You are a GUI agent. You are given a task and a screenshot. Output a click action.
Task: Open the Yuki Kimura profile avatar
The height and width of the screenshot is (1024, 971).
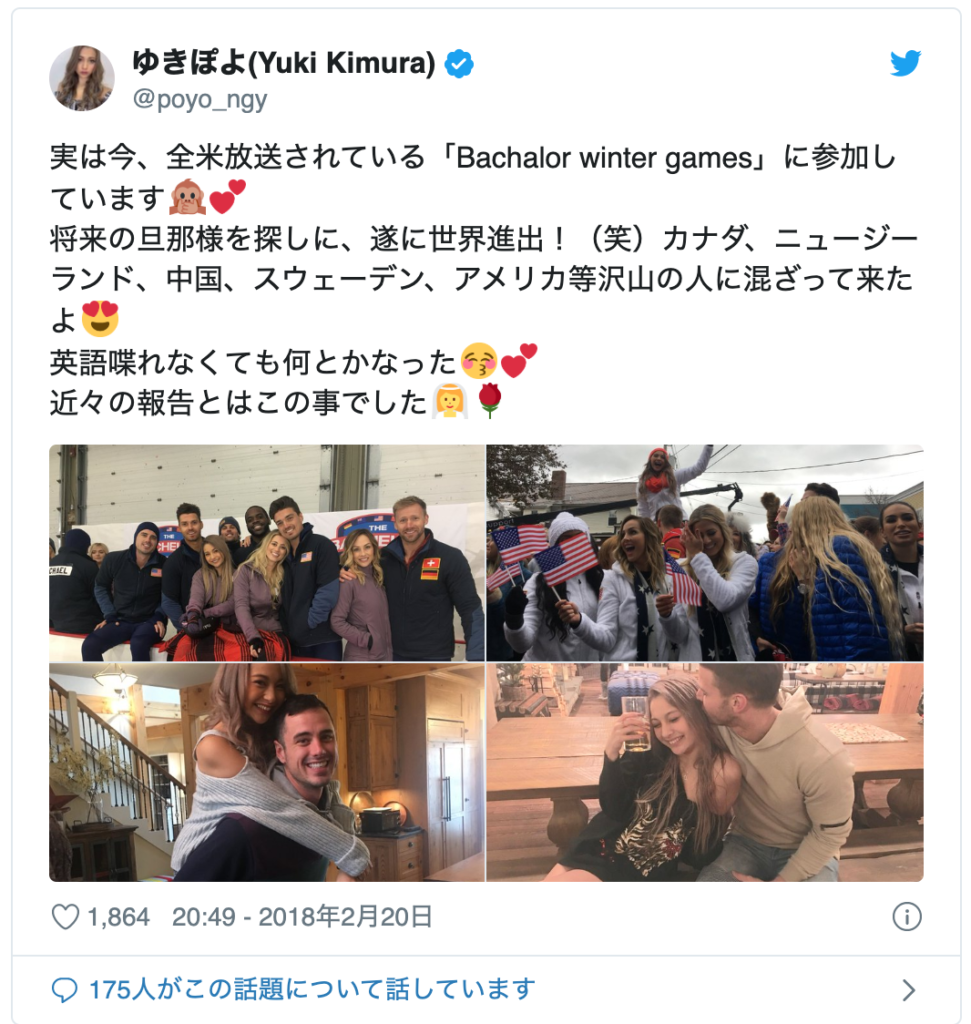(x=82, y=78)
